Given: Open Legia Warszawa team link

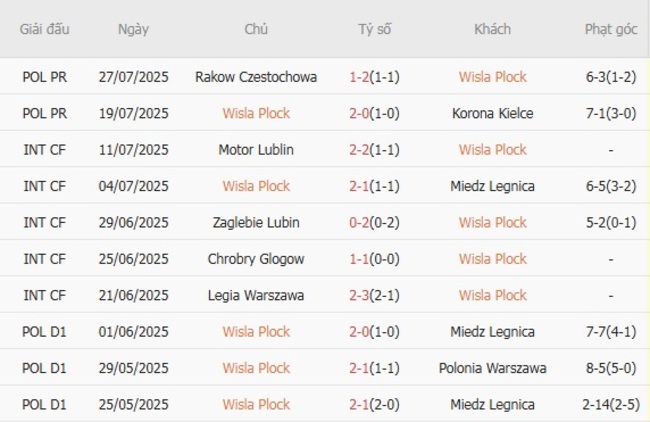Looking at the screenshot, I should pos(256,295).
